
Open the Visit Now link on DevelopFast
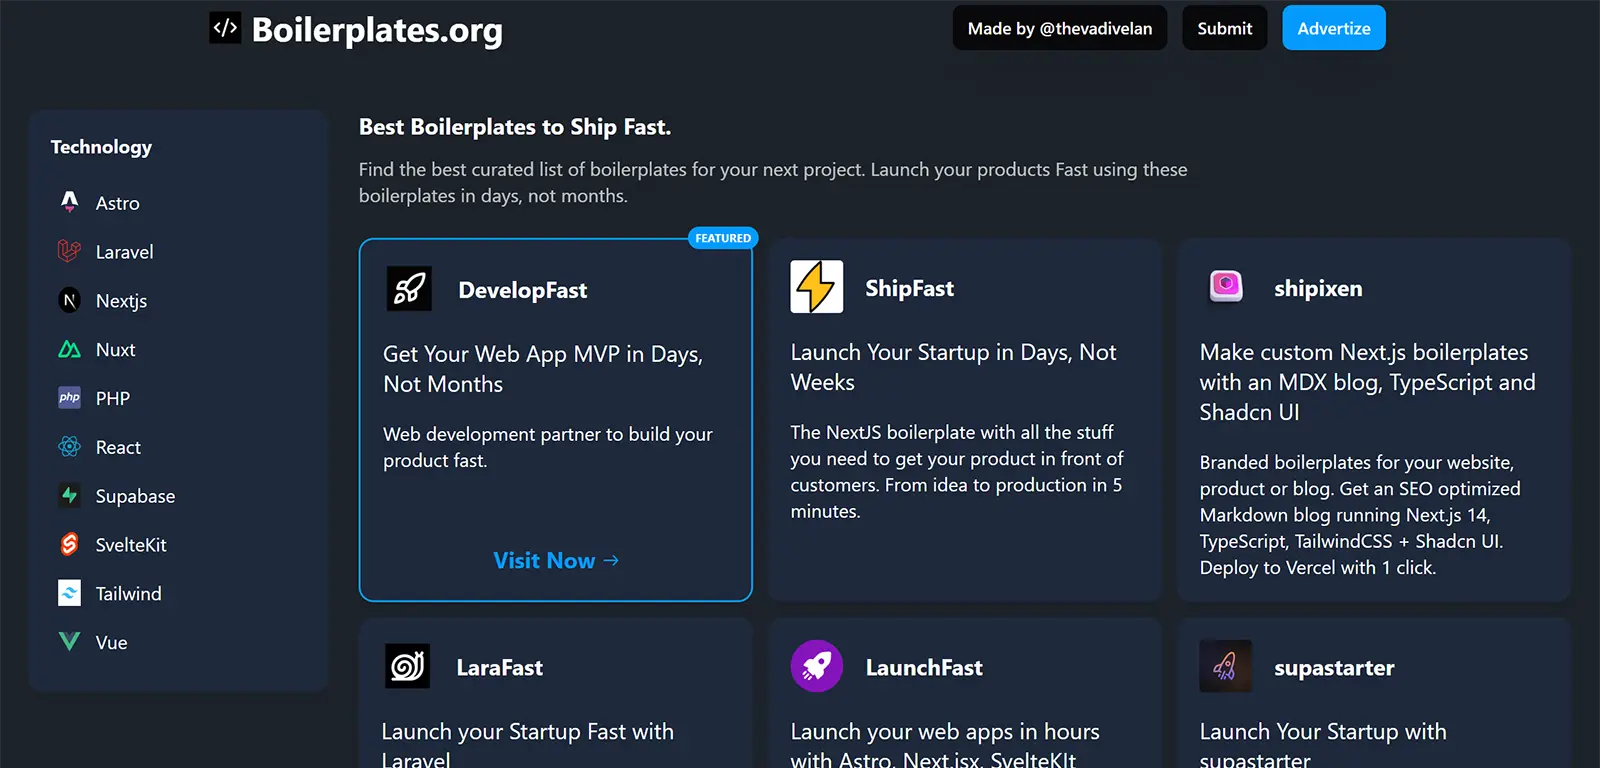pyautogui.click(x=556, y=560)
